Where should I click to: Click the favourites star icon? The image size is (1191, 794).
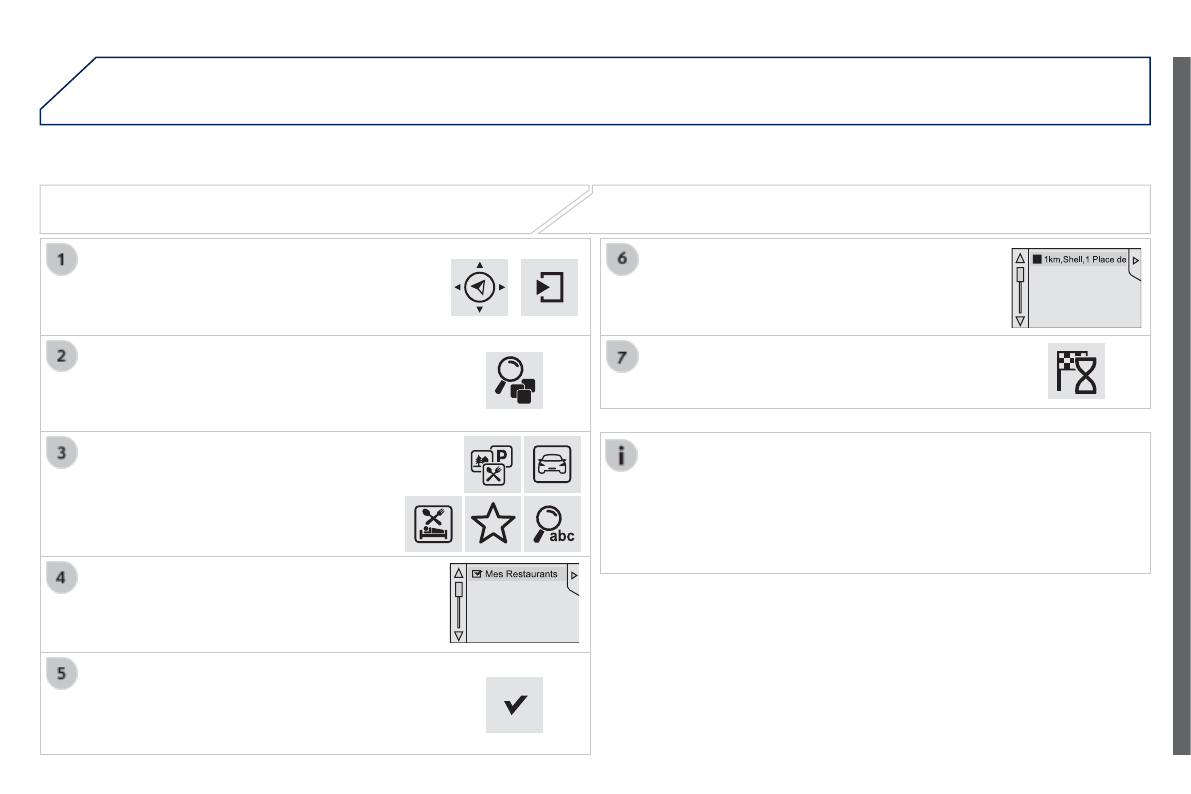click(x=492, y=524)
